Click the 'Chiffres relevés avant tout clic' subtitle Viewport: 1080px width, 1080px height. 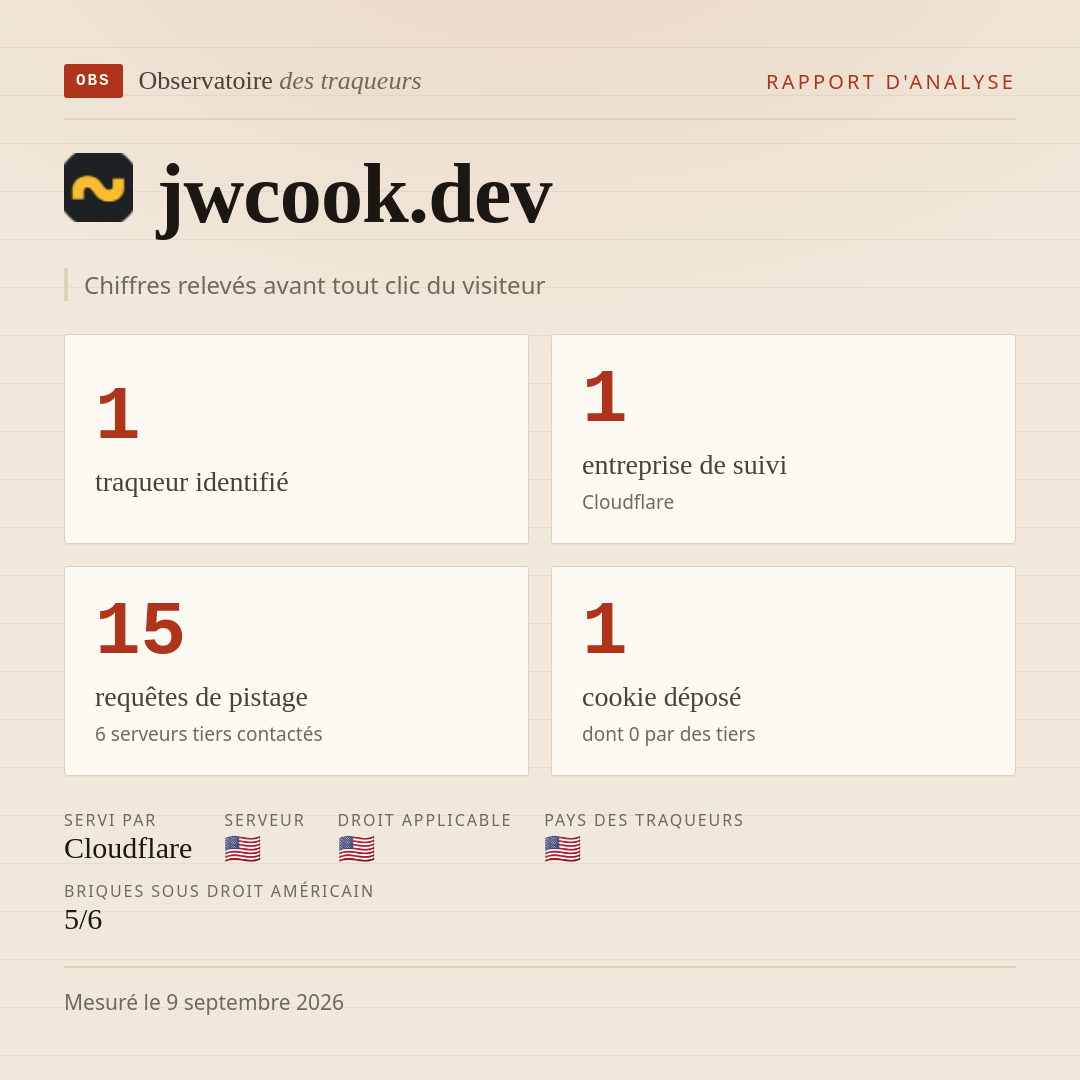point(314,285)
